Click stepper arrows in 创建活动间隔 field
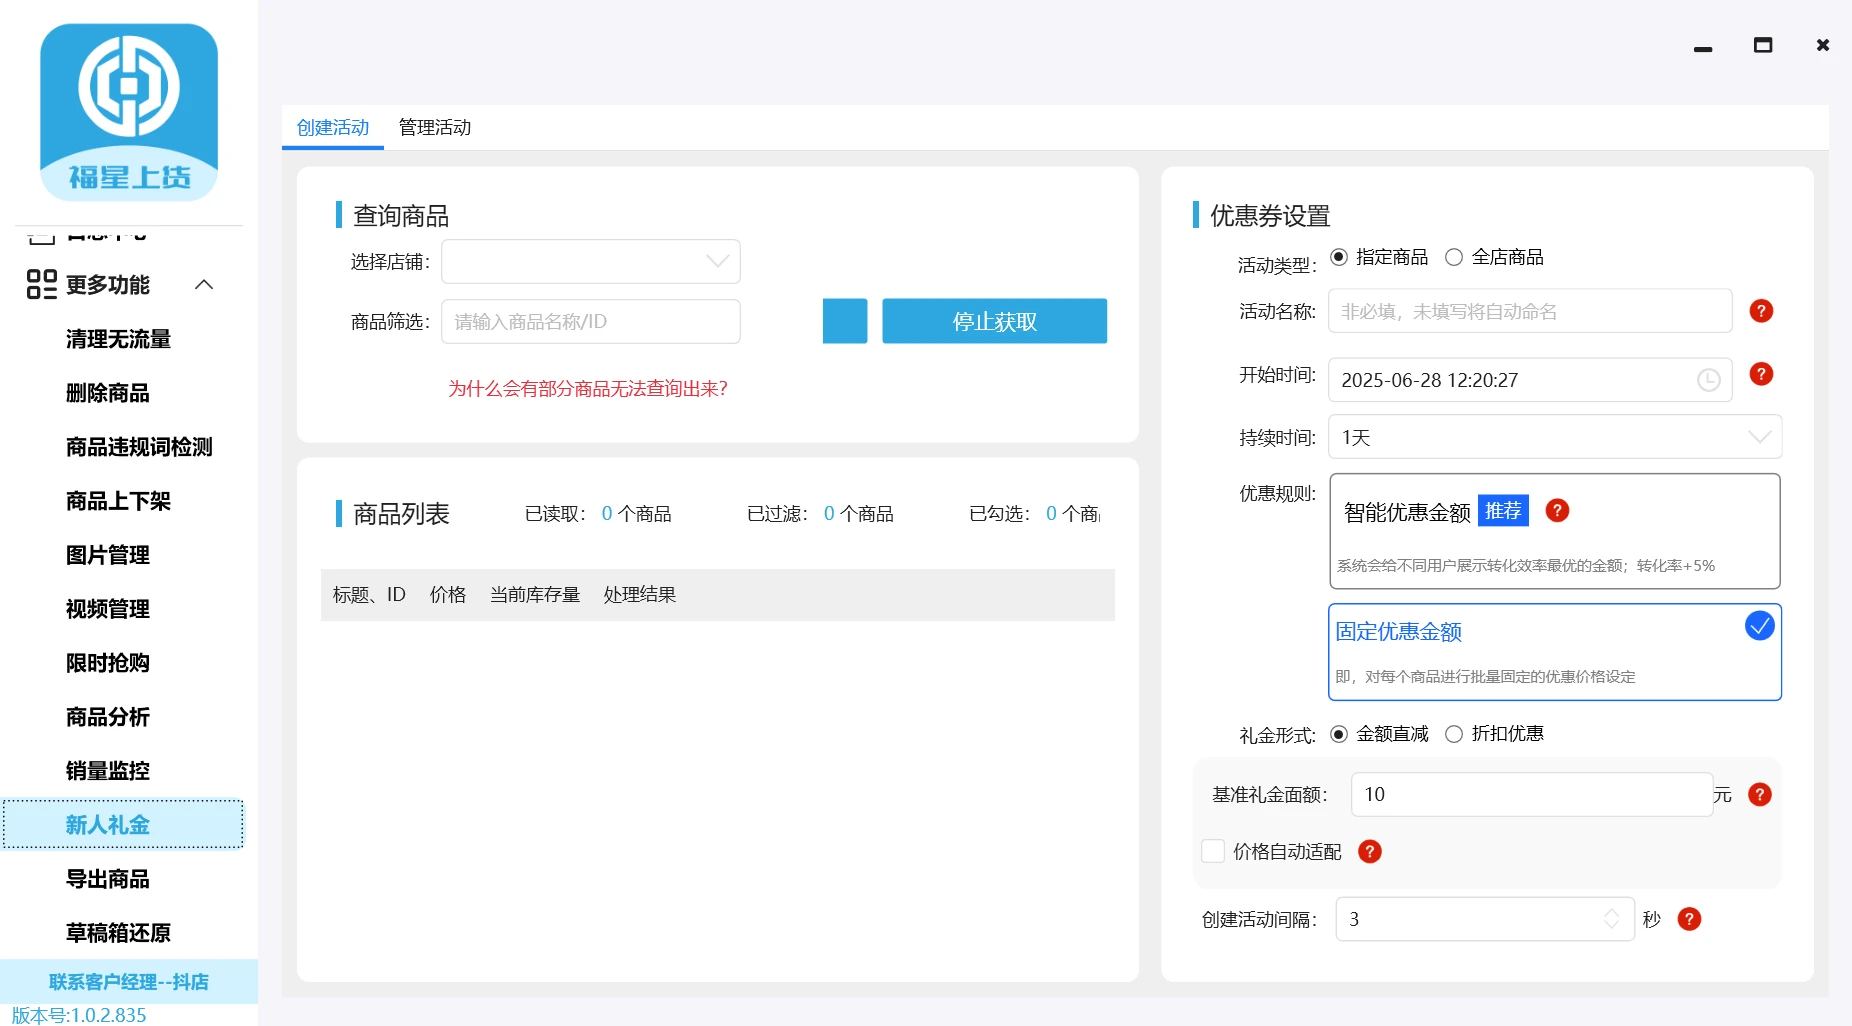The width and height of the screenshot is (1852, 1026). coord(1611,919)
